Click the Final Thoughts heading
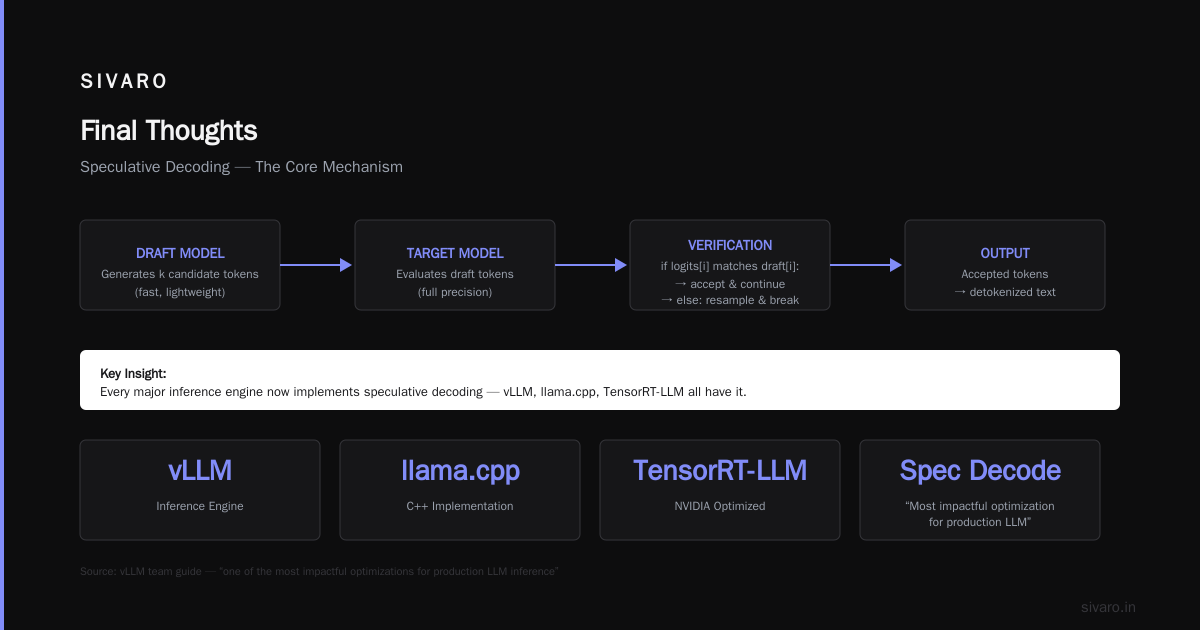 click(x=169, y=131)
